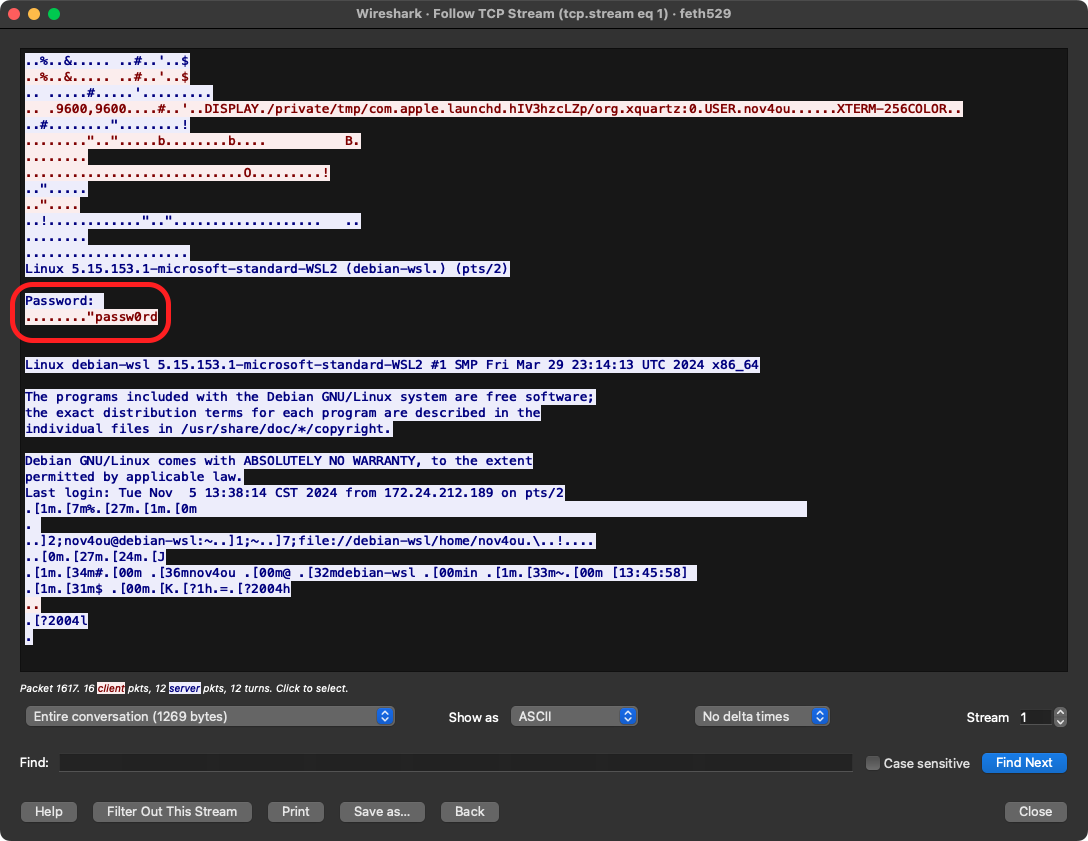Filter Out This Stream from capture

(x=172, y=811)
